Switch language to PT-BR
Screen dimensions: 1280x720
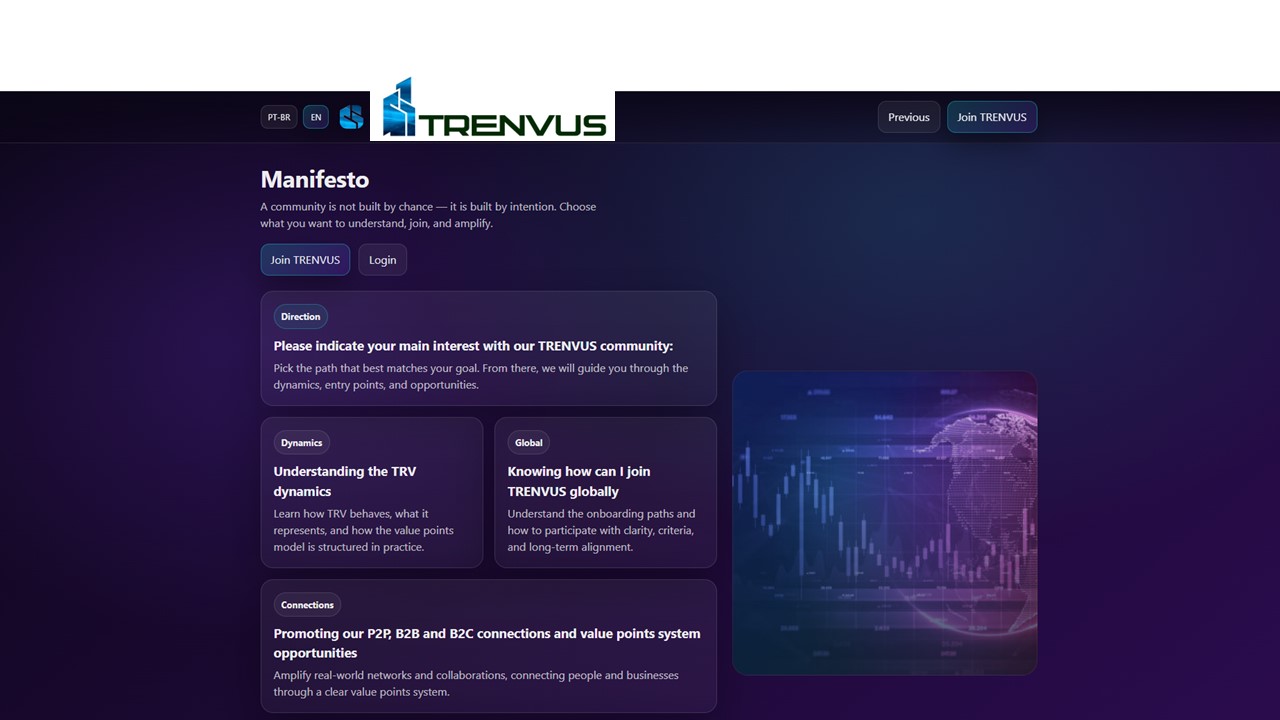(279, 117)
